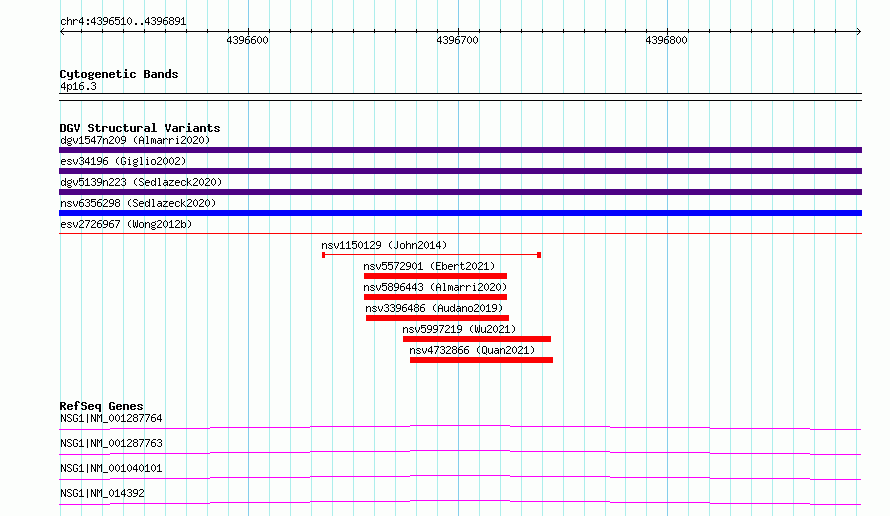The image size is (890, 516).
Task: Click the esv34196 (Giglio2002) label
Action: [123, 161]
